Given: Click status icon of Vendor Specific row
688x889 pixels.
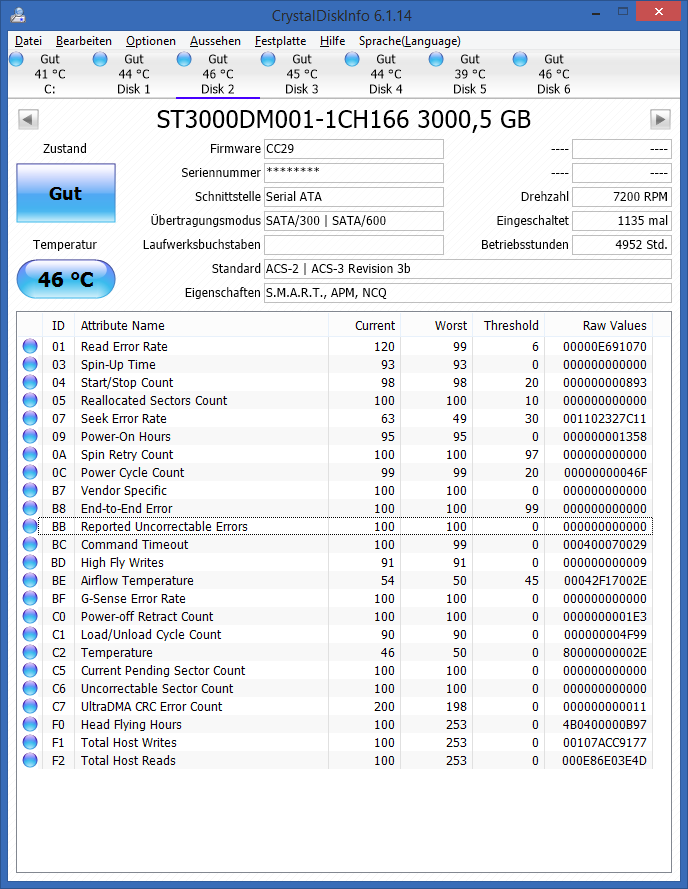Looking at the screenshot, I should tap(30, 490).
